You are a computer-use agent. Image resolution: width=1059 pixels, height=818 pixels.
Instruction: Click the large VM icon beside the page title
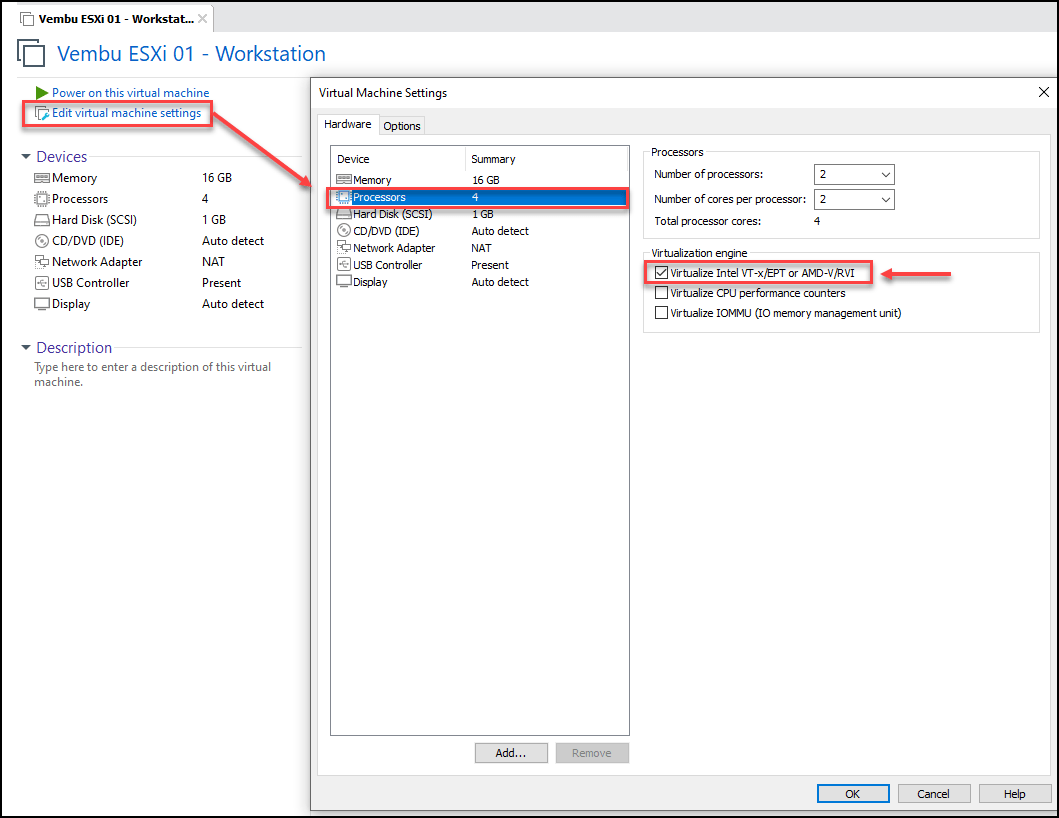click(31, 53)
